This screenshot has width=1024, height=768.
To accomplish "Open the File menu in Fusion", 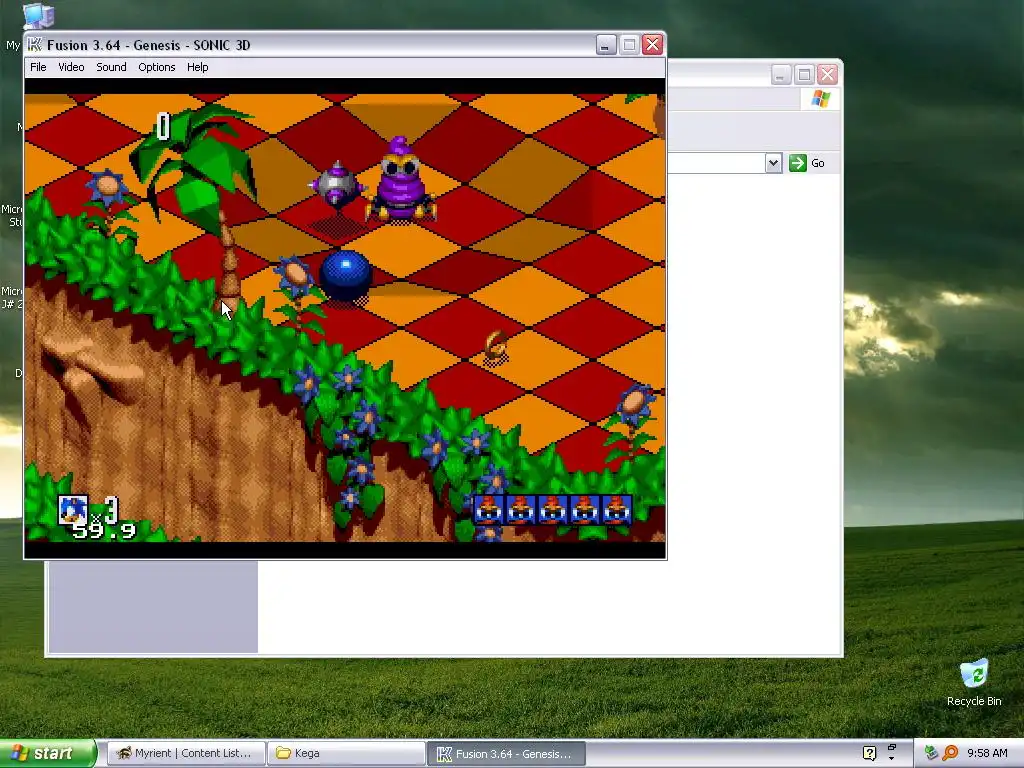I will click(x=38, y=67).
